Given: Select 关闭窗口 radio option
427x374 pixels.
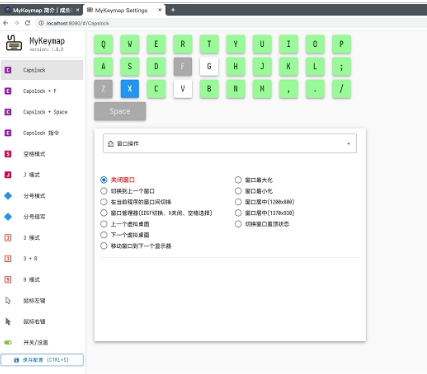Looking at the screenshot, I should 104,180.
